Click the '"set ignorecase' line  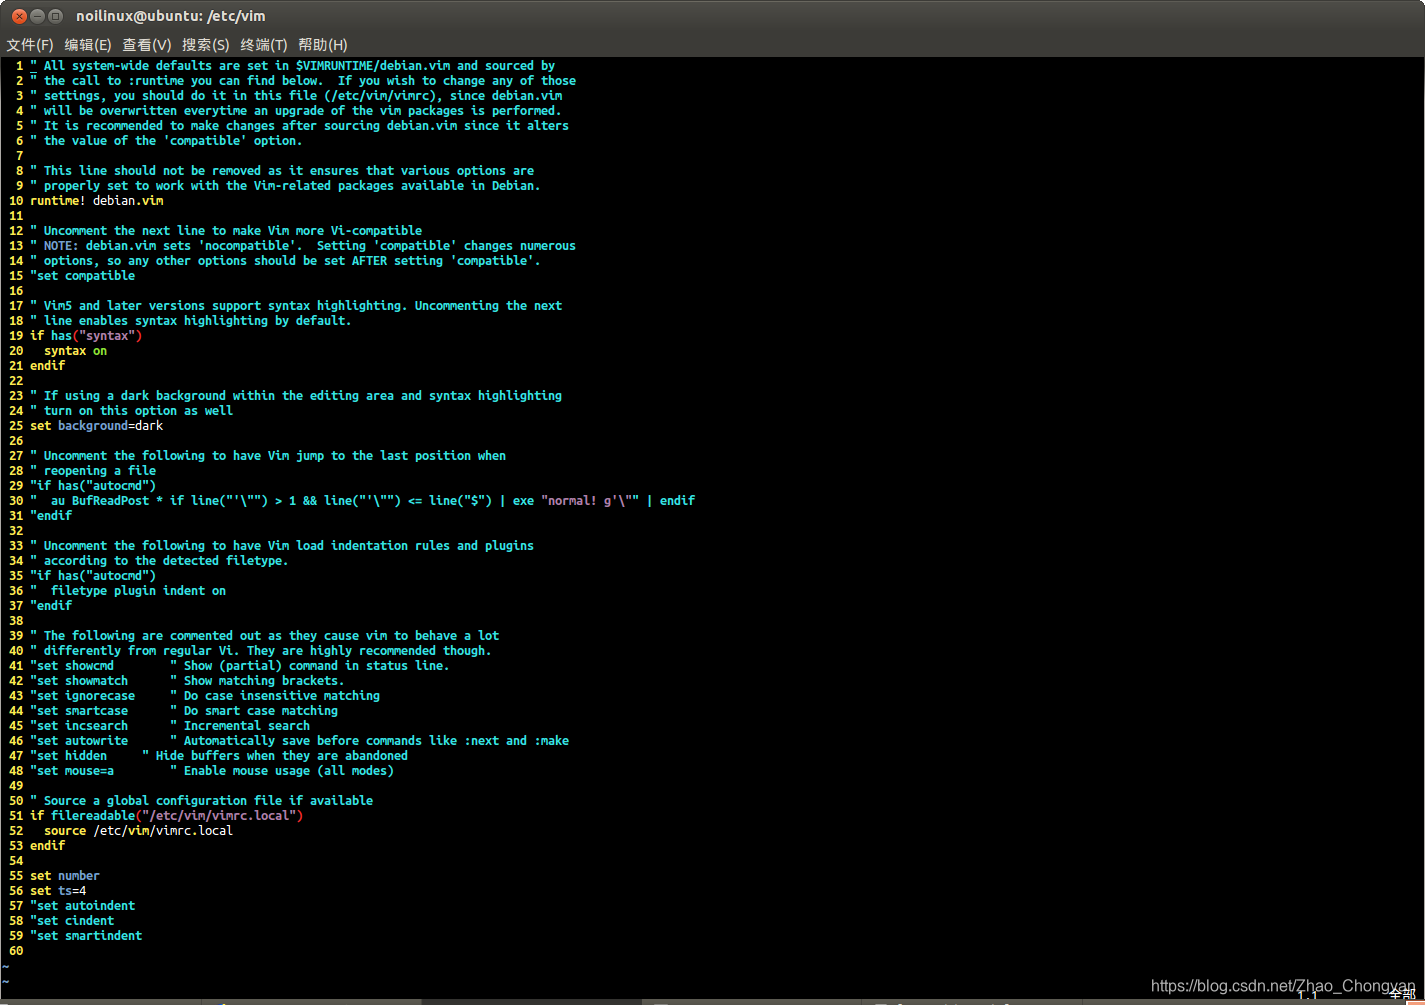[x=205, y=696]
